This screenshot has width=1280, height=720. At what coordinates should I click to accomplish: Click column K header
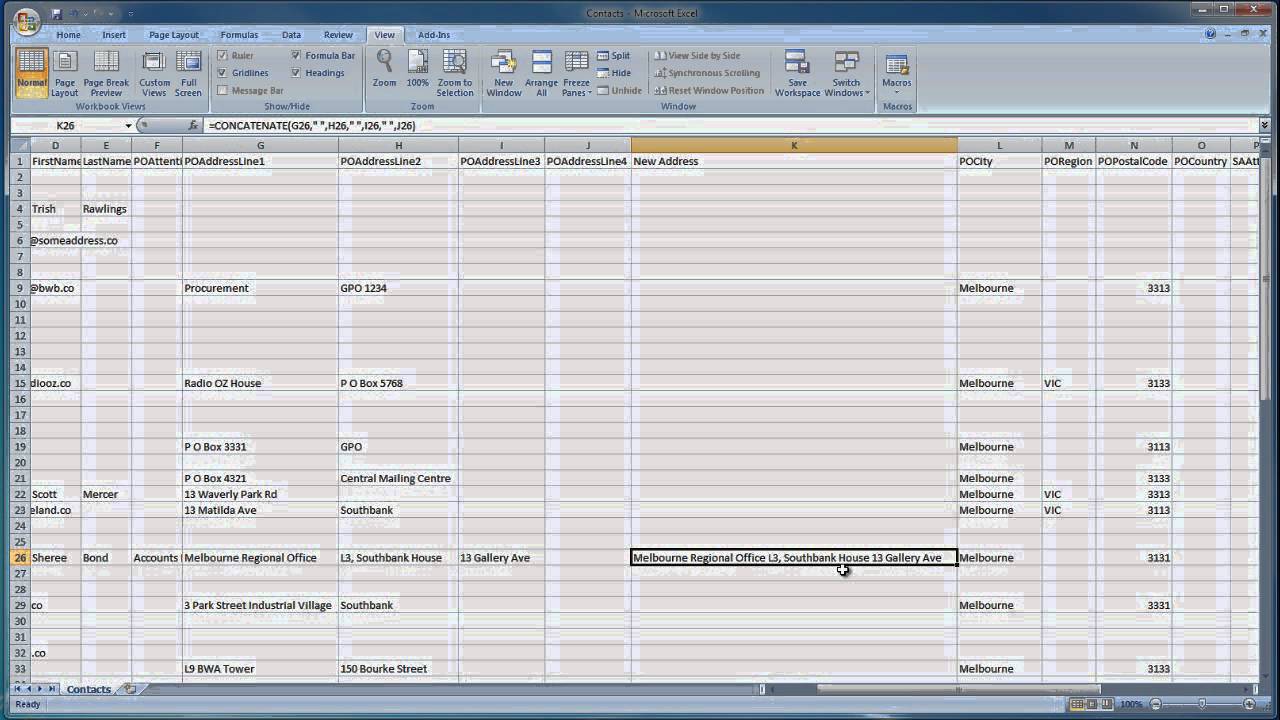click(x=794, y=145)
